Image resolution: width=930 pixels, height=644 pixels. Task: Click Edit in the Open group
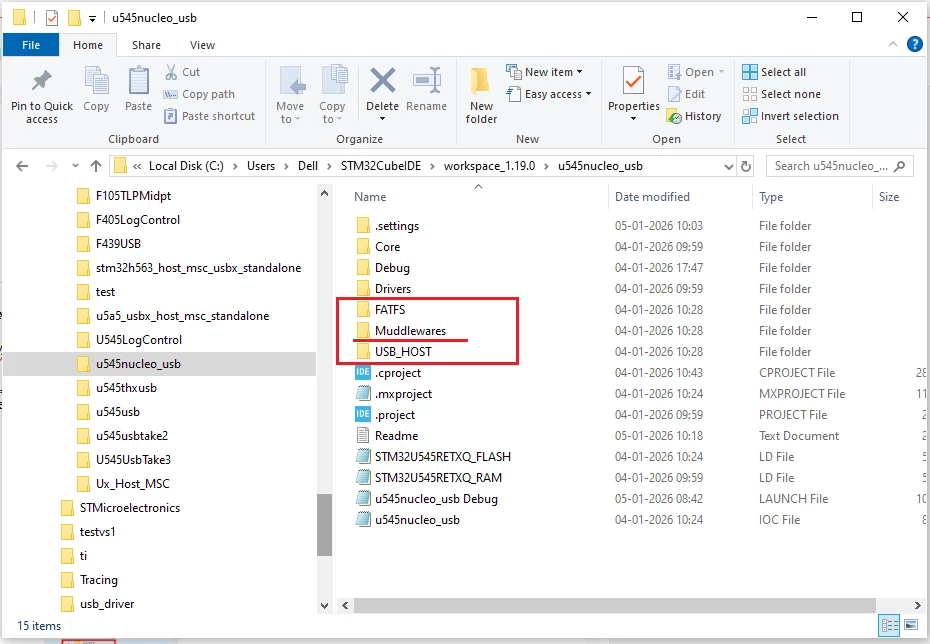click(x=687, y=94)
